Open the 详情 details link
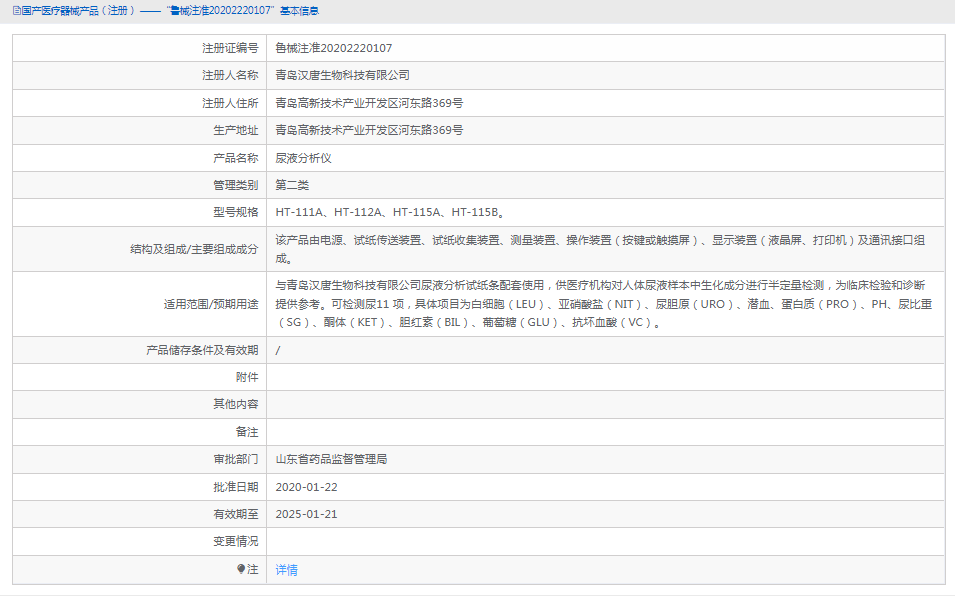 coord(290,568)
